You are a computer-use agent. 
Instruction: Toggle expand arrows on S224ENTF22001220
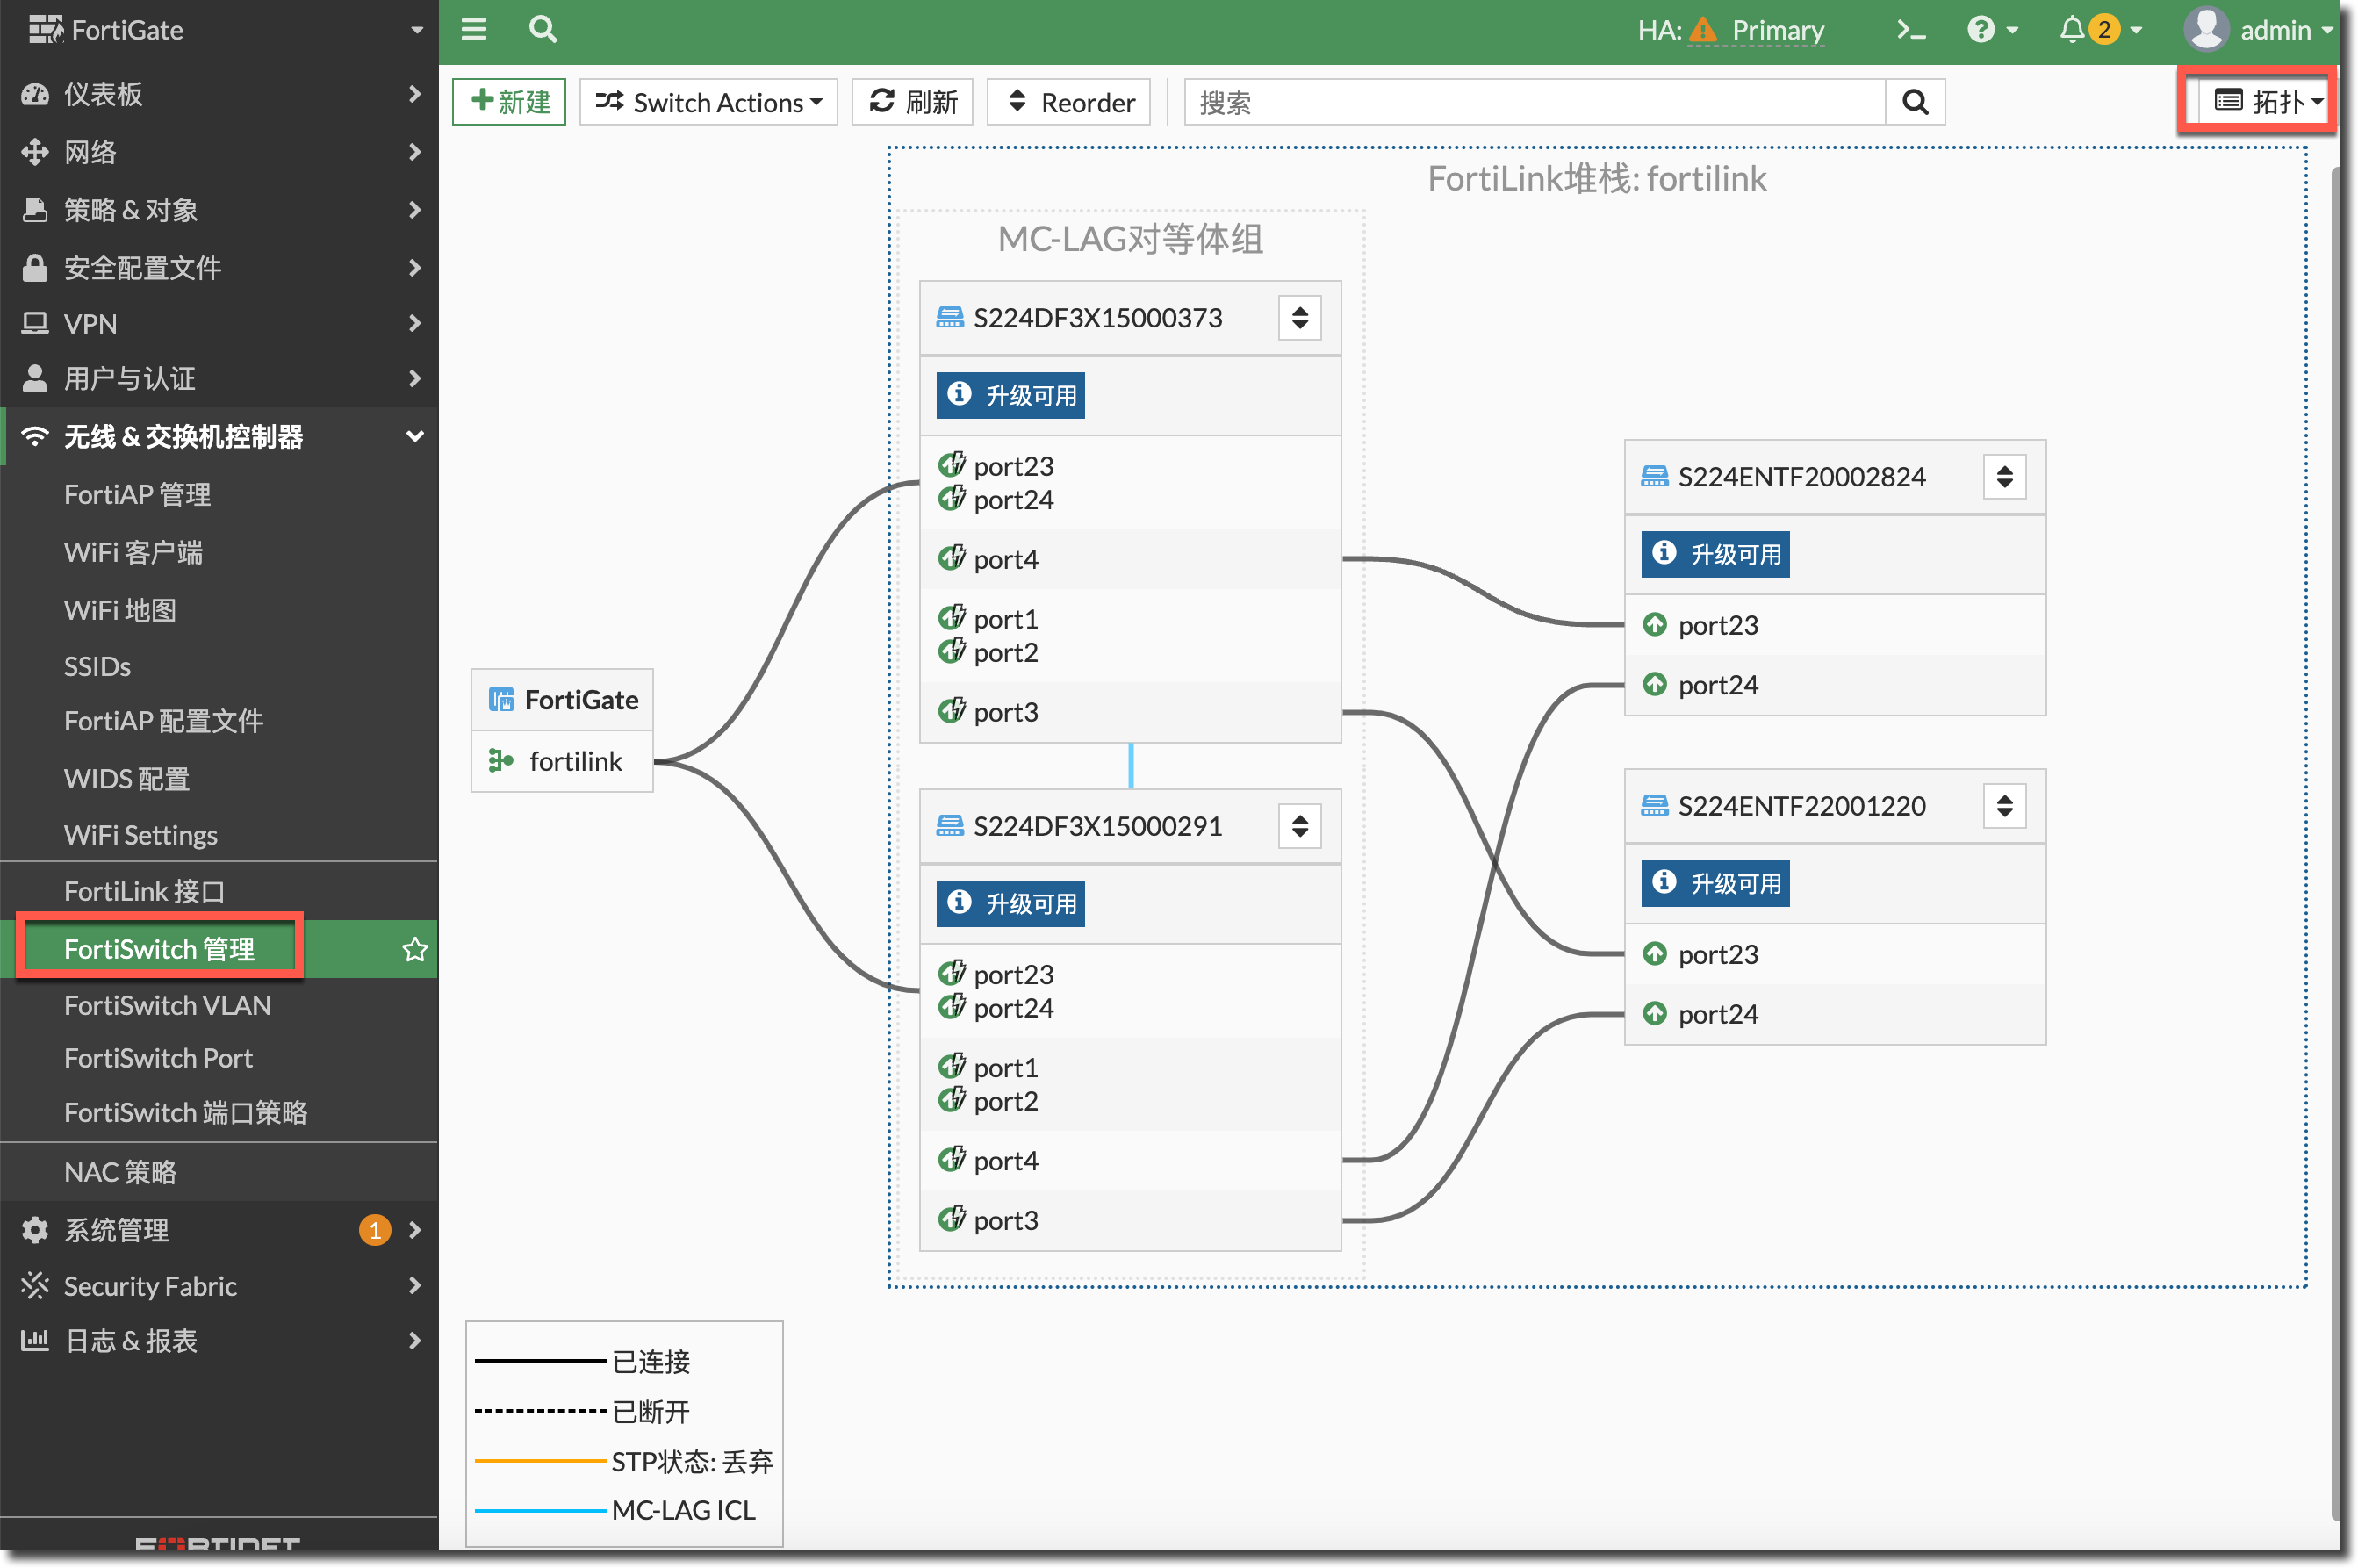pyautogui.click(x=2004, y=806)
